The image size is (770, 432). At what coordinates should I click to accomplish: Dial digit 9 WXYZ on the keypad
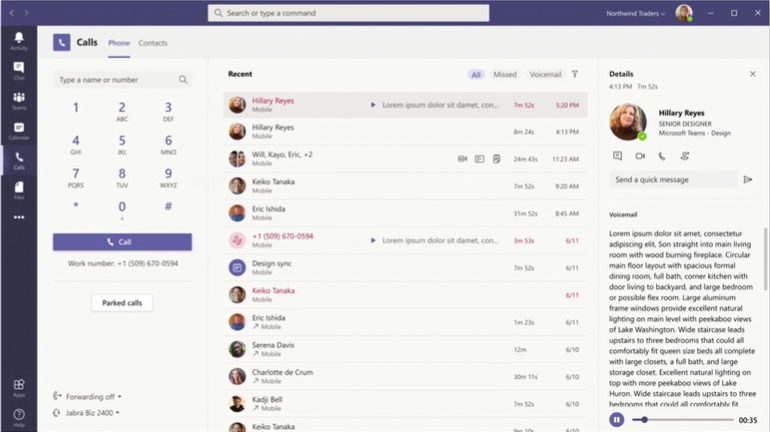click(x=168, y=178)
